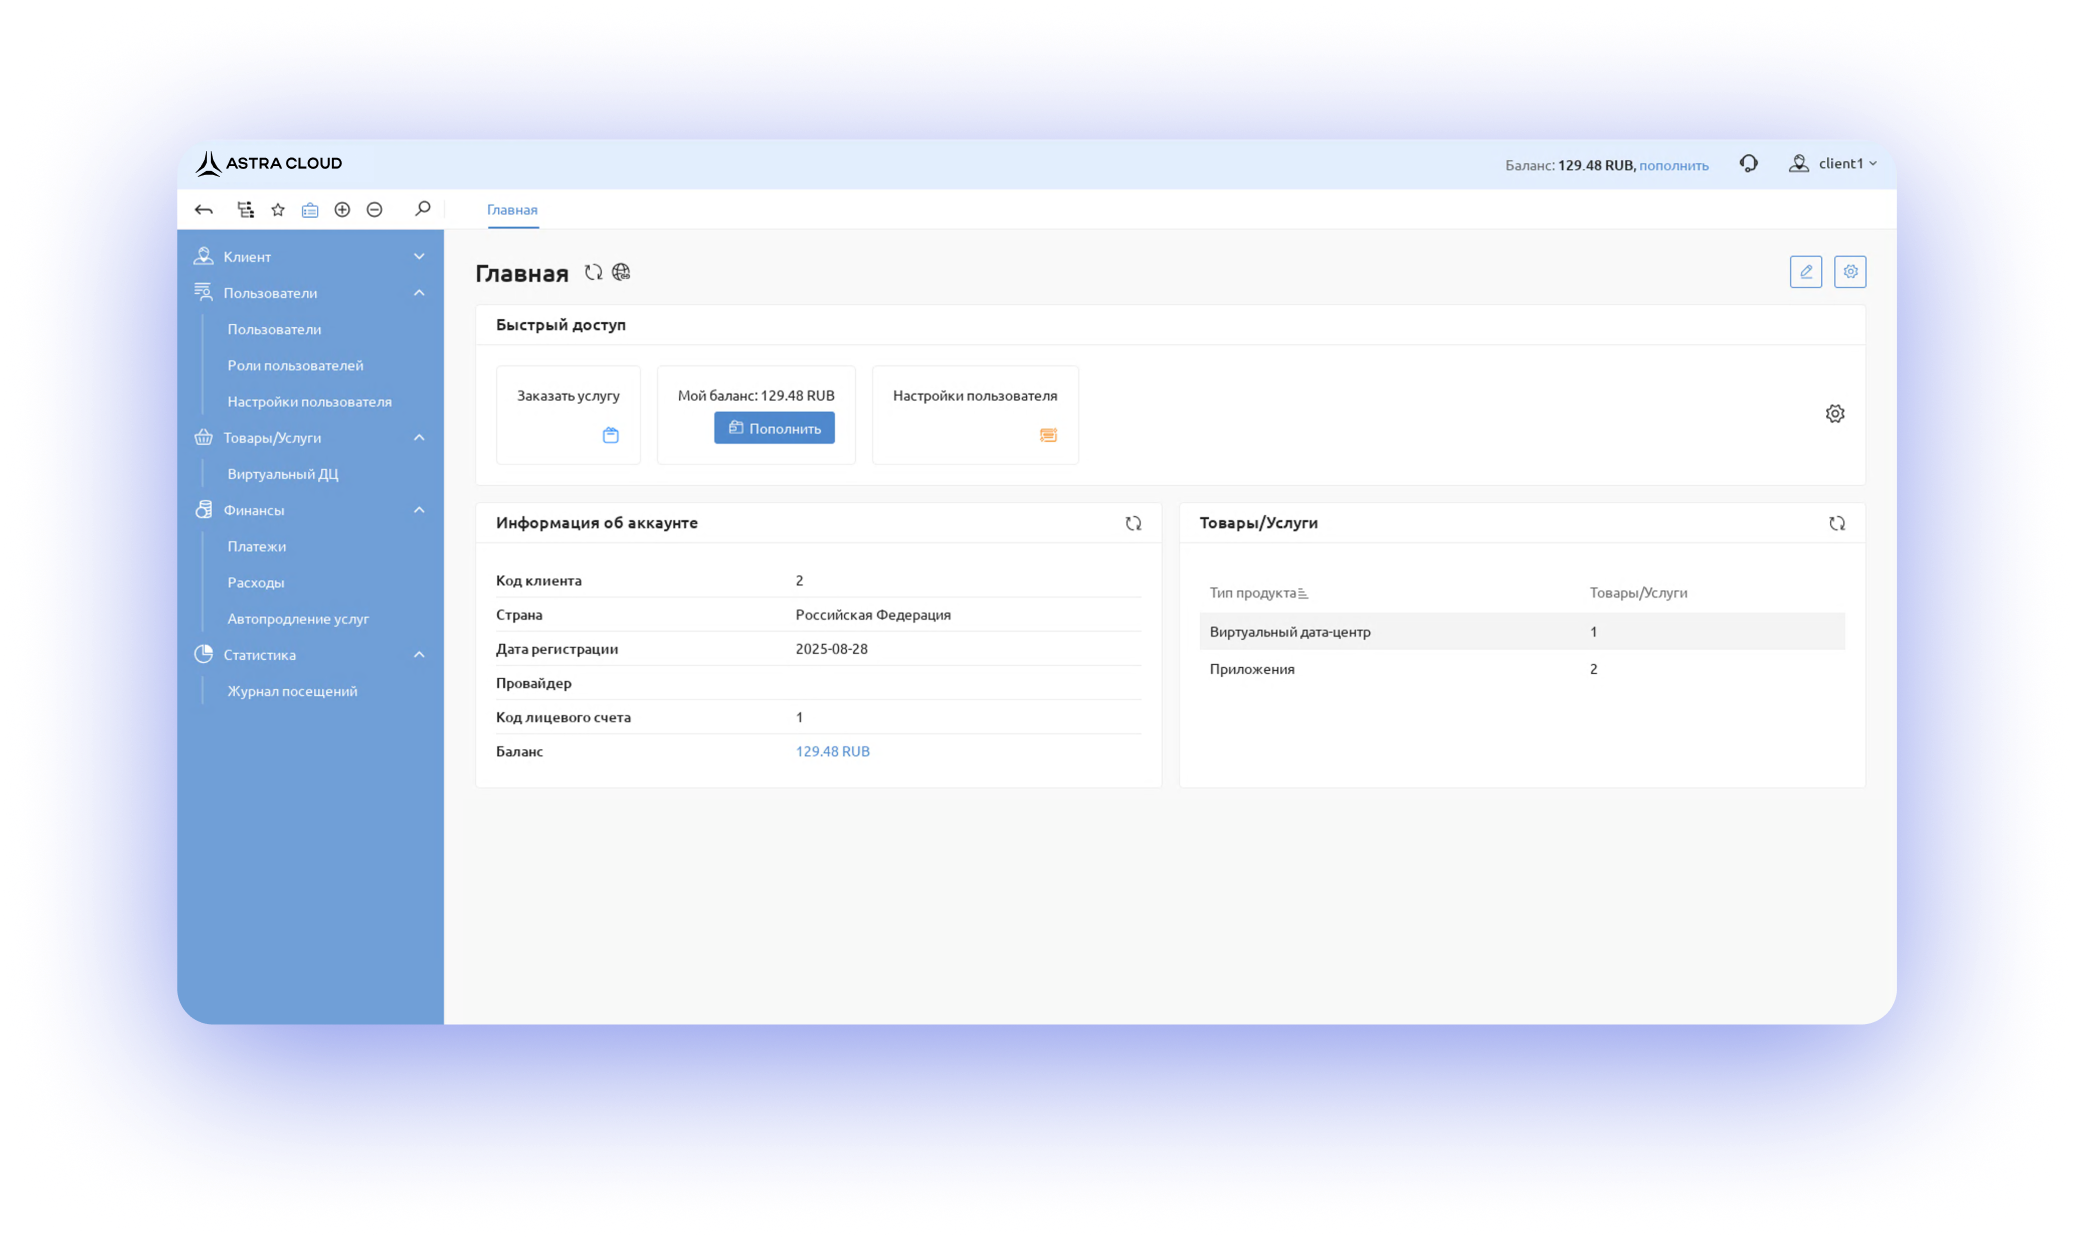
Task: Open Расходы menu item
Action: pyautogui.click(x=255, y=582)
